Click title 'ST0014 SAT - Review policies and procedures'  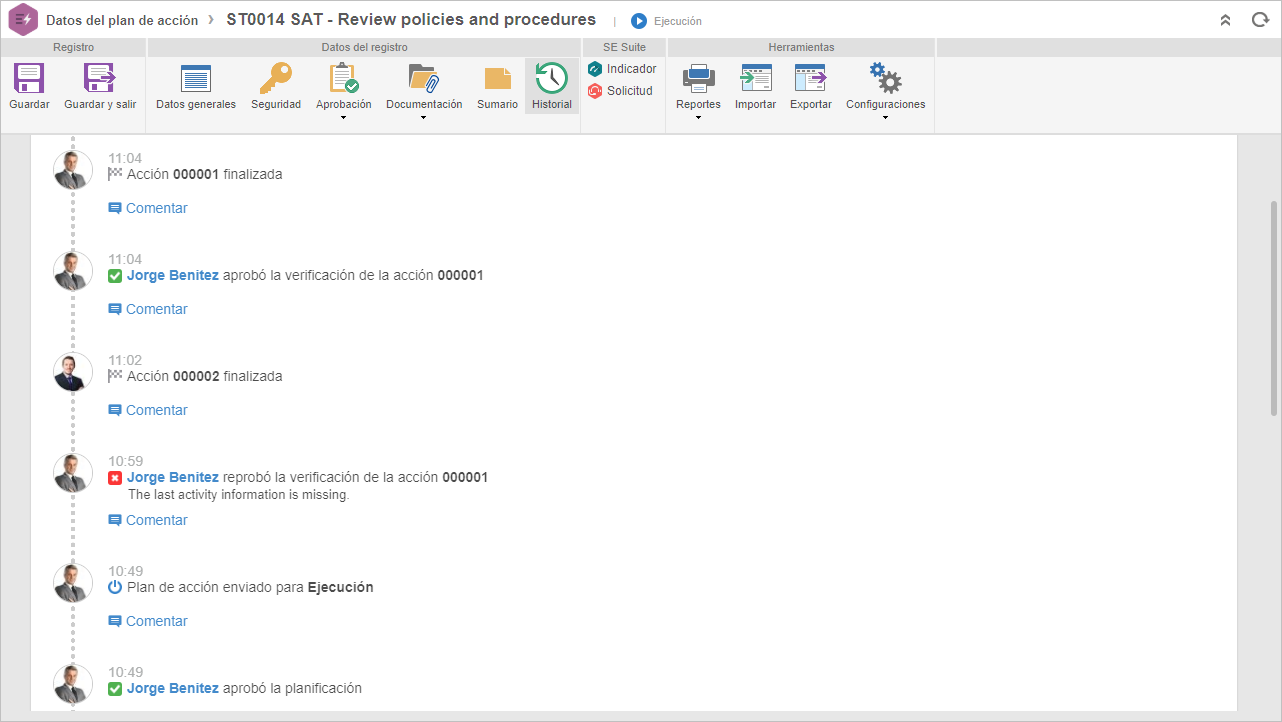[411, 20]
